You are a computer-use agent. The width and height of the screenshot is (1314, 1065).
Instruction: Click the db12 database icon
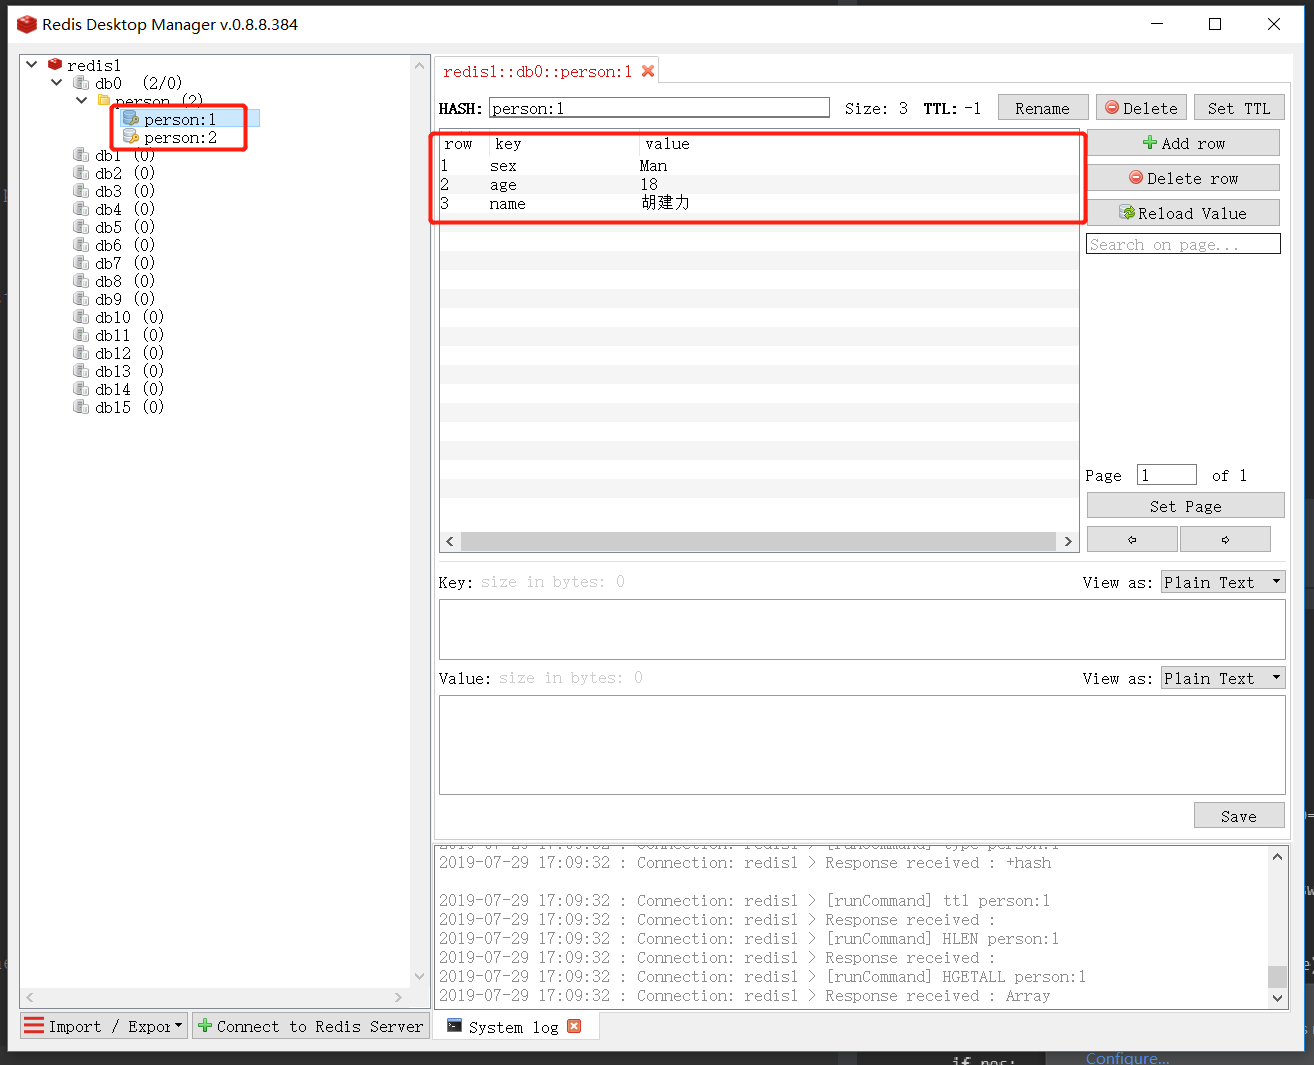[x=81, y=353]
